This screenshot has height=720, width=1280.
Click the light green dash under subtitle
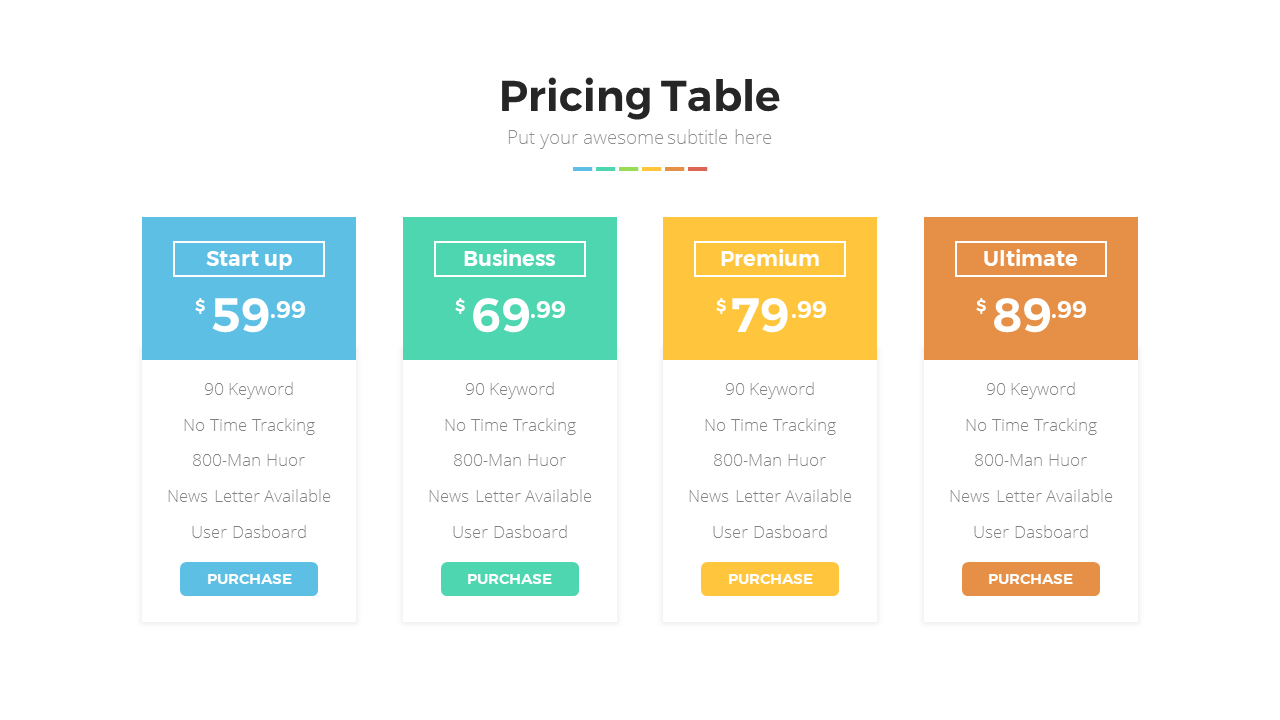point(628,169)
